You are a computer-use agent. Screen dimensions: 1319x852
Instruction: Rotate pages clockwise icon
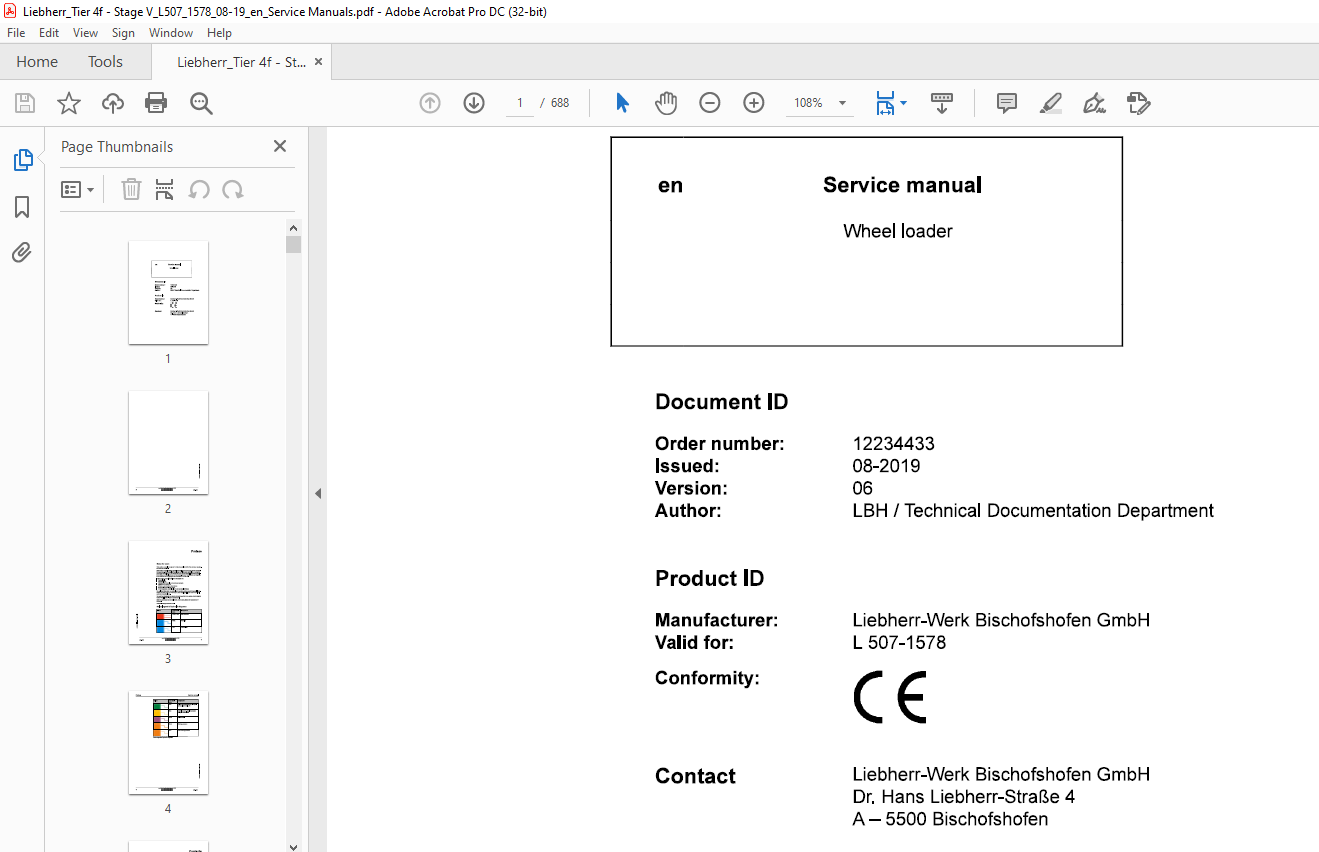233,189
